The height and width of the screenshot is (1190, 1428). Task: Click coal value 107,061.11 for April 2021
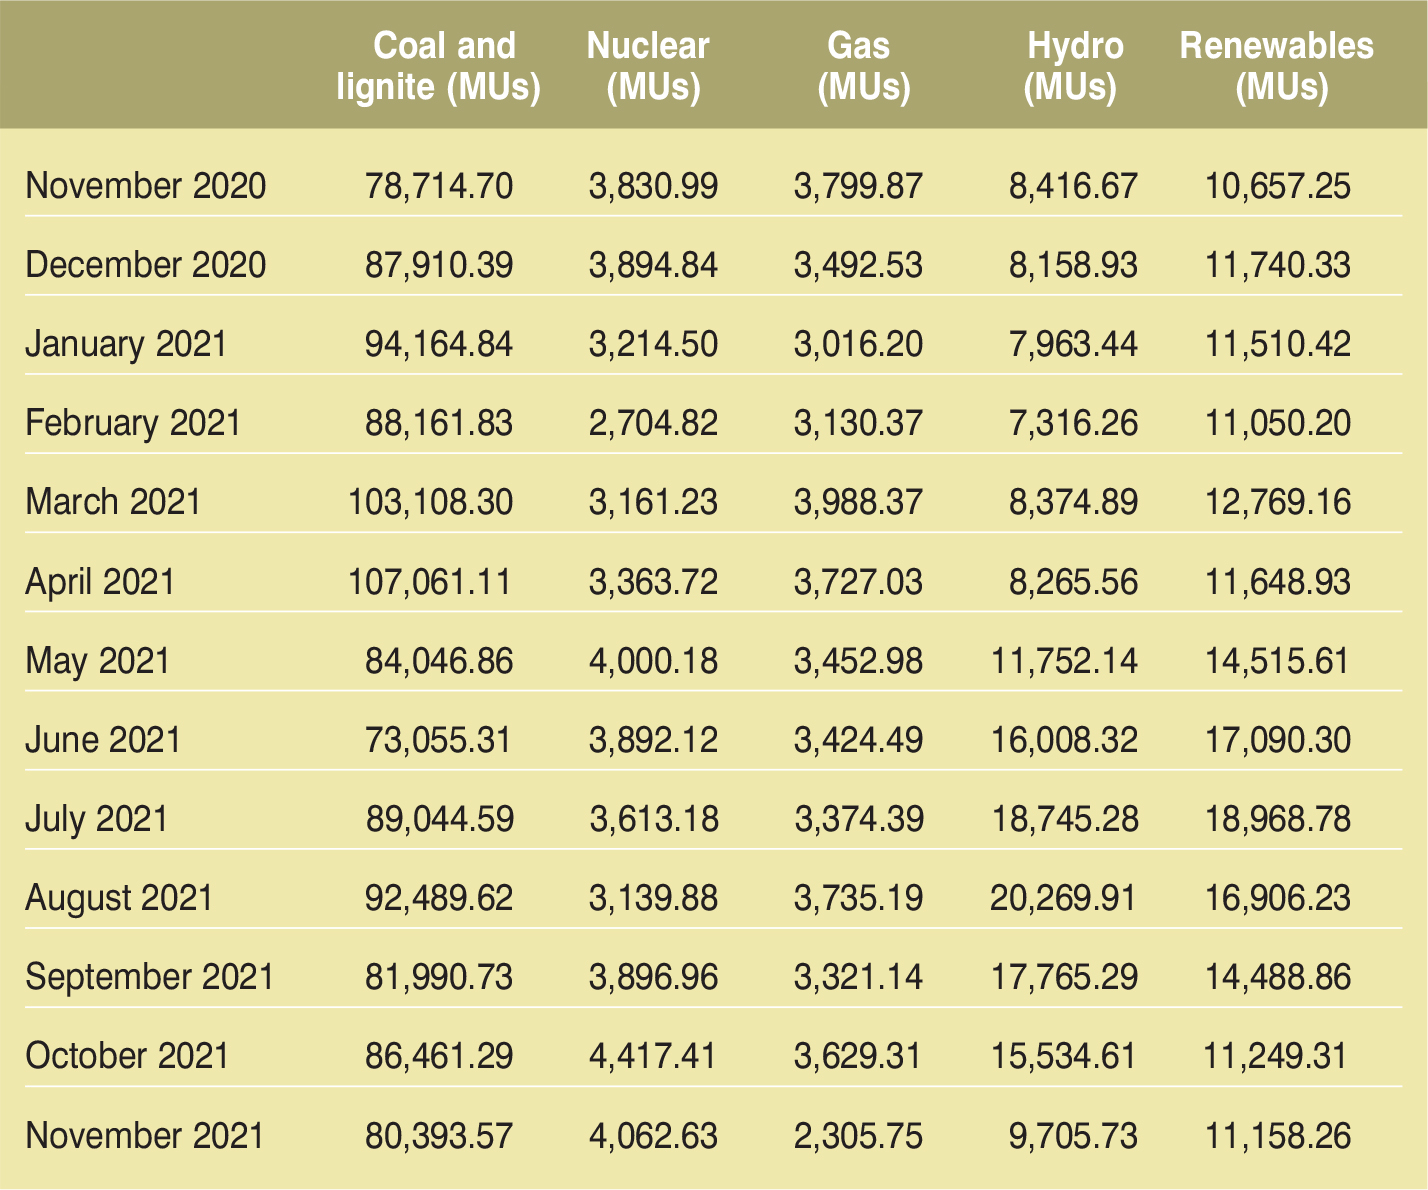tap(430, 582)
